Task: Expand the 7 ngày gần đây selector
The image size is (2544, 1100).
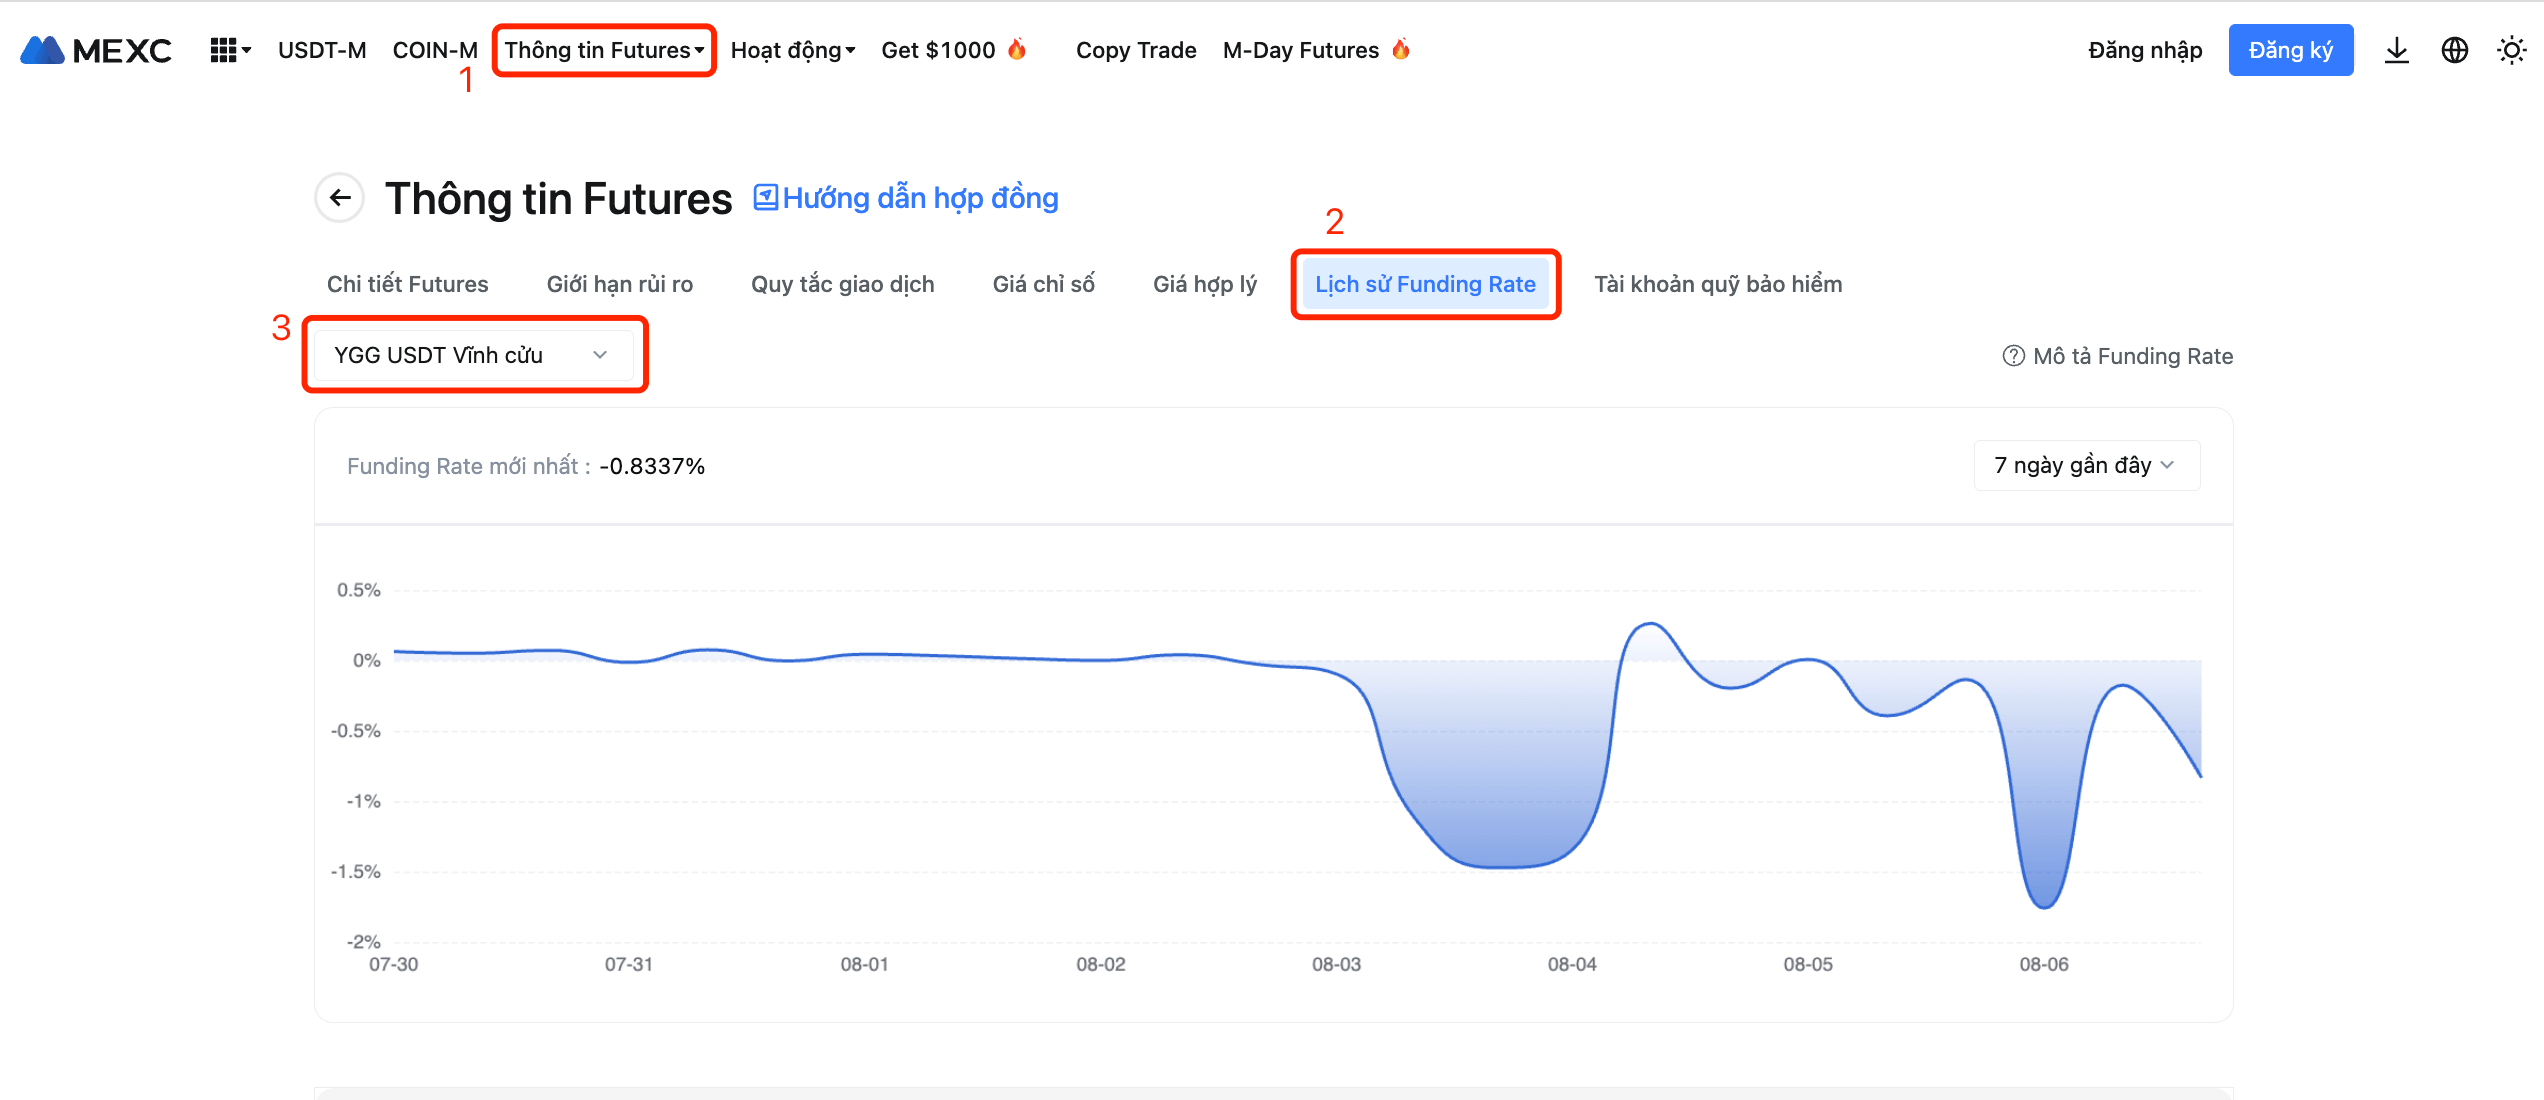Action: (2085, 465)
